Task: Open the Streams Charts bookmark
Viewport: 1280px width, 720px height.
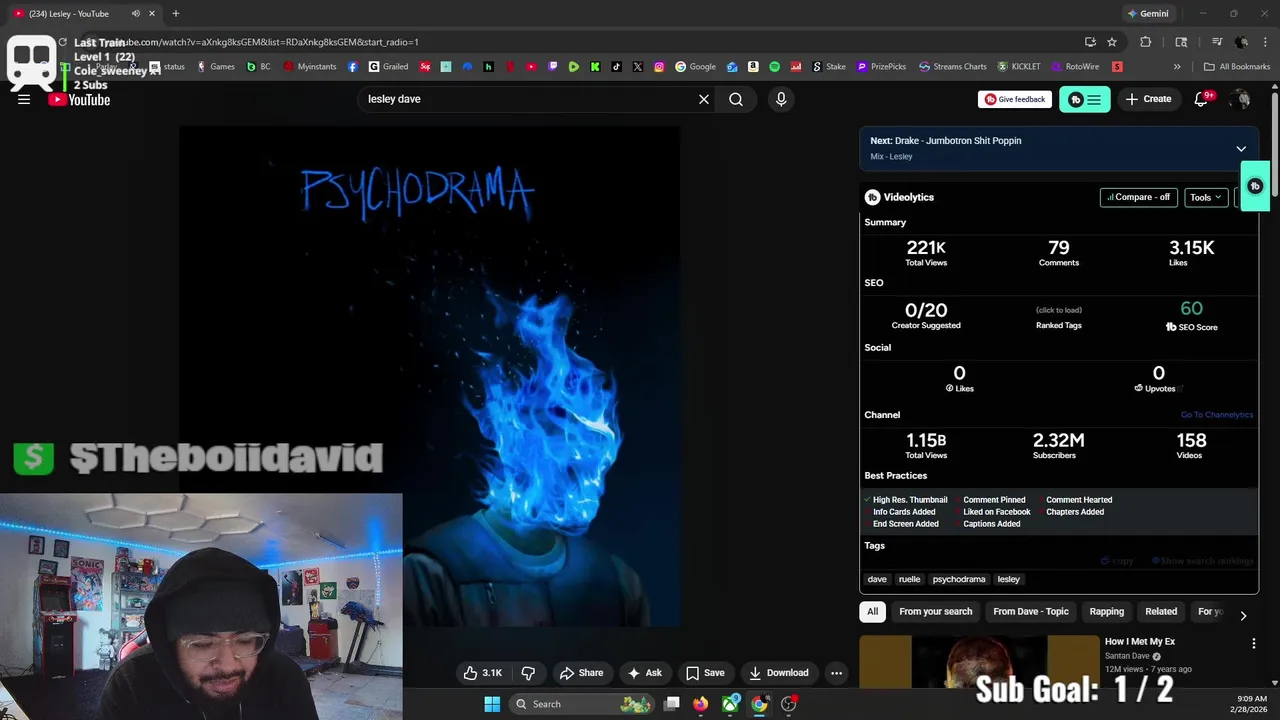Action: [953, 67]
